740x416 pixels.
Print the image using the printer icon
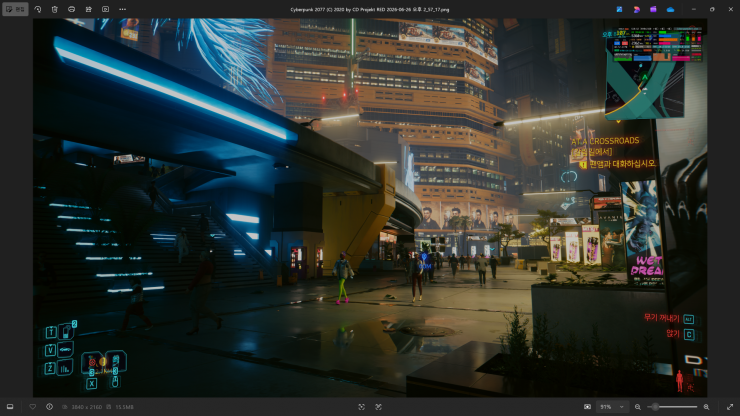(x=71, y=9)
